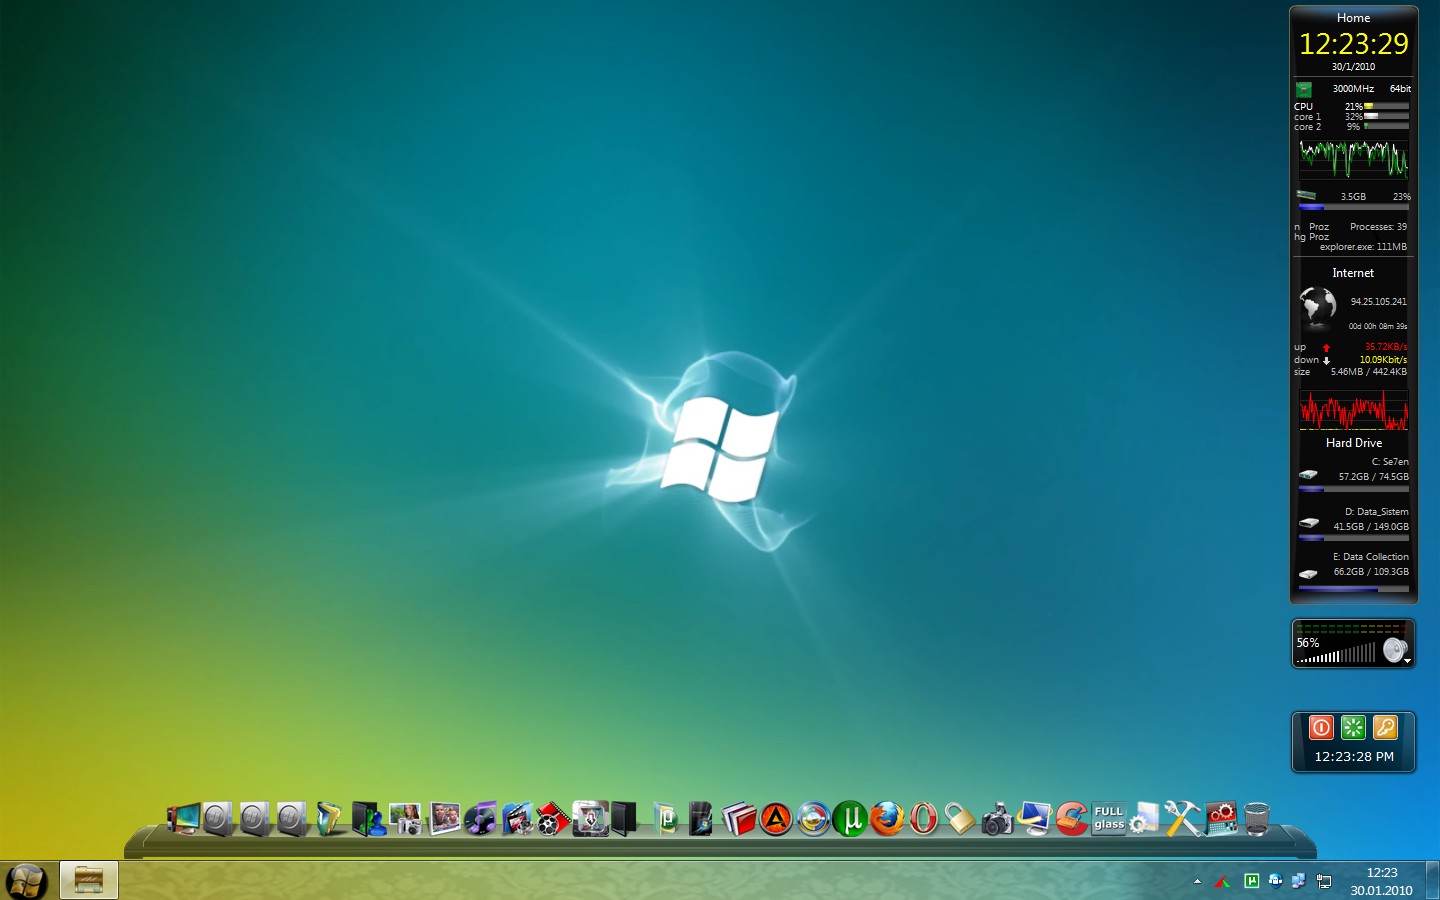Open the Recycle Bin in the dock
This screenshot has width=1440, height=900.
(1257, 818)
